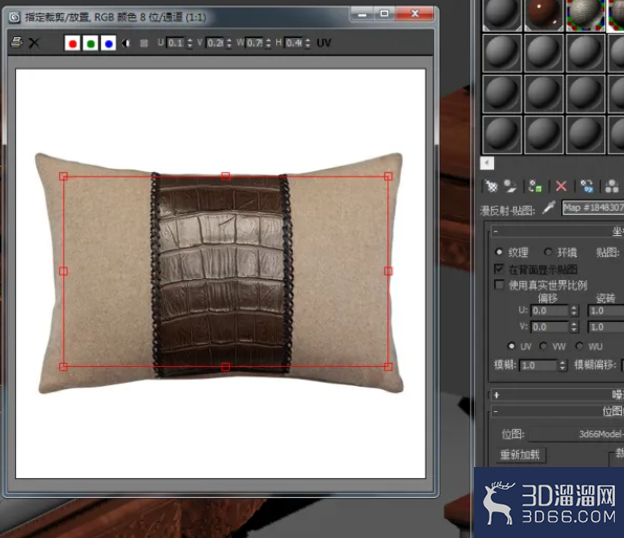Expand the noise rollout plus header
Screen dimensions: 624x538
(557, 395)
